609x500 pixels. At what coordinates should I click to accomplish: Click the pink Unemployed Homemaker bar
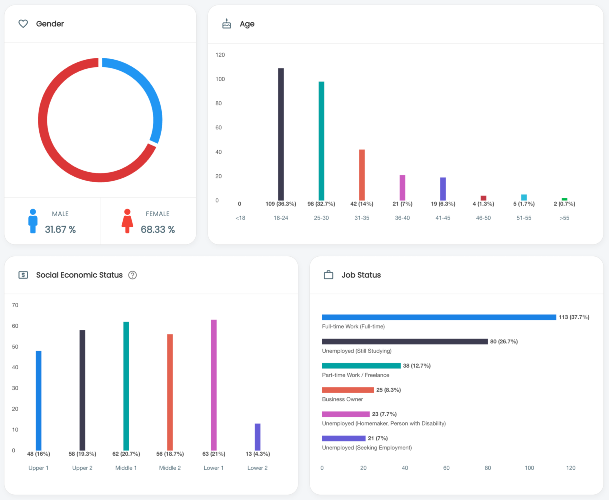click(346, 414)
